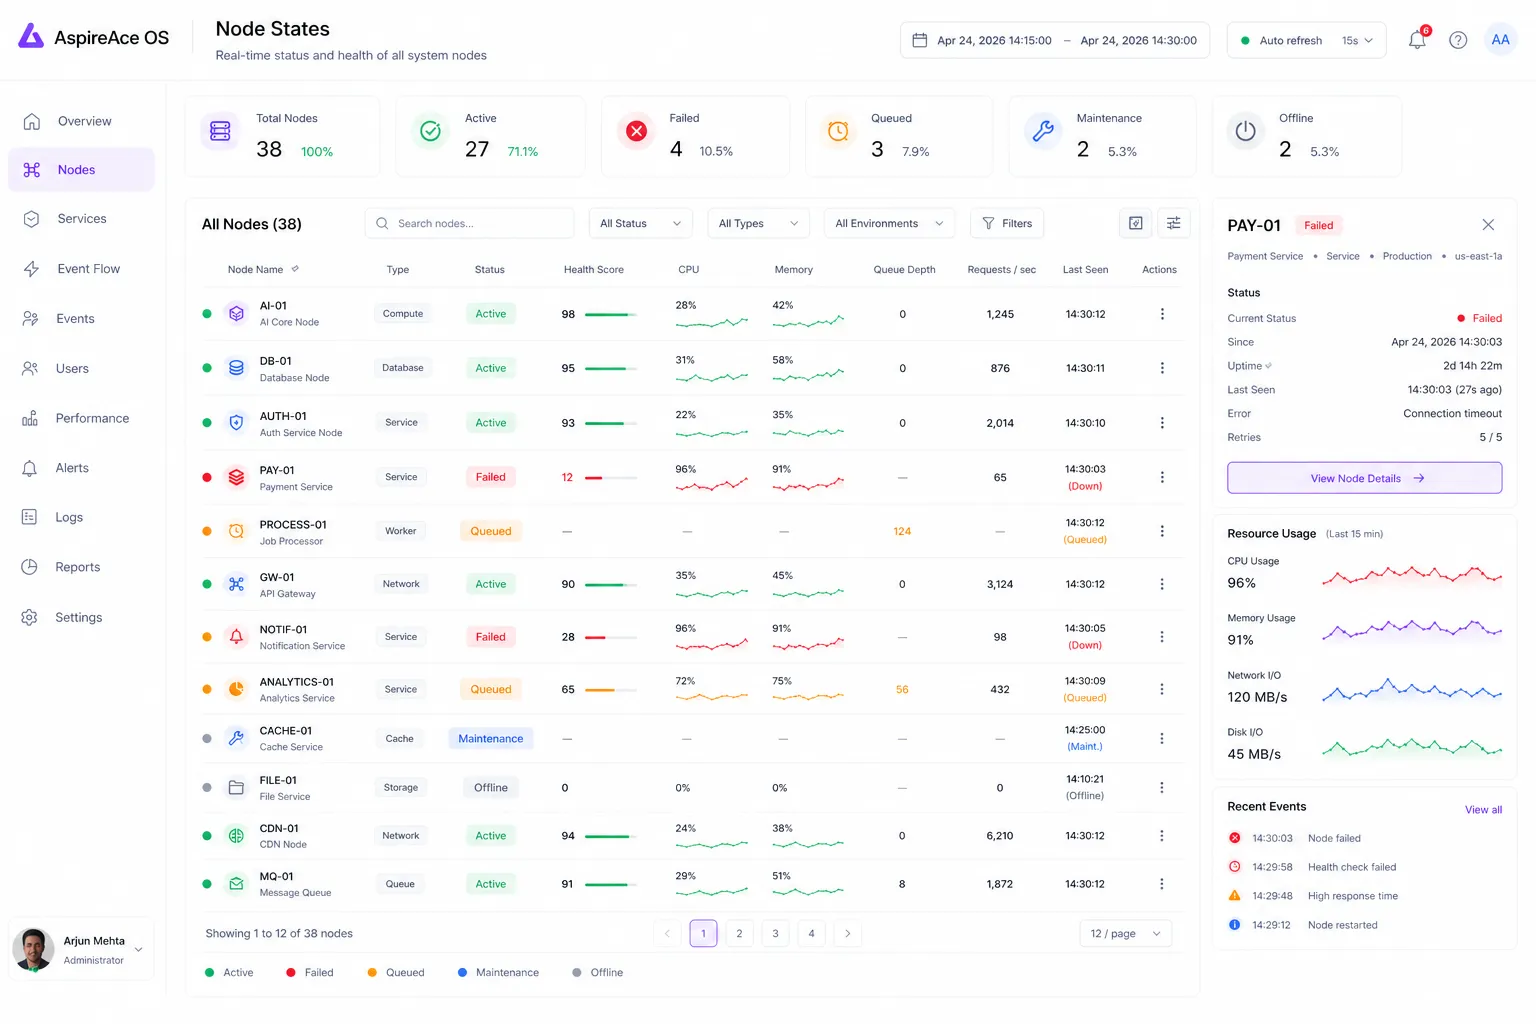Click the Offline card power icon
Screen dimensions: 1536x1024
1245,131
